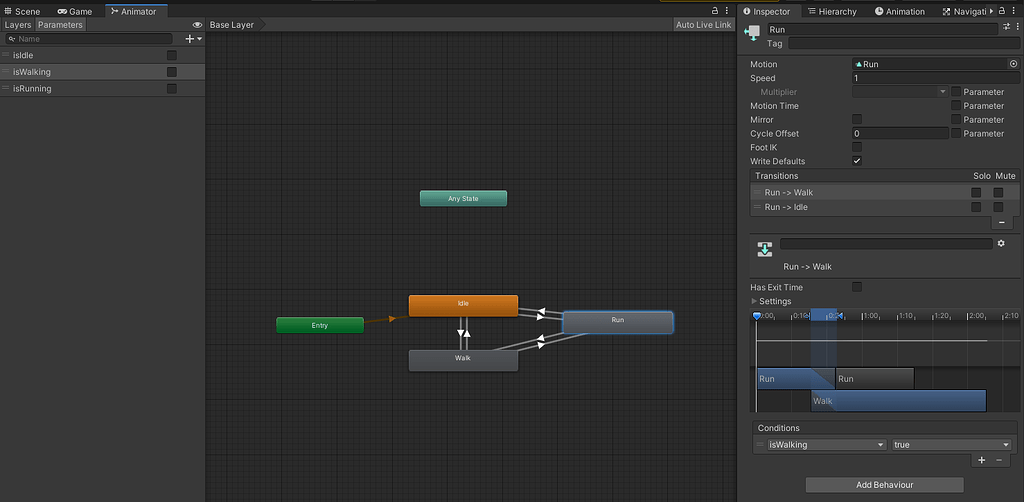
Task: Remove transition with the minus button under Transitions
Action: tap(1002, 222)
